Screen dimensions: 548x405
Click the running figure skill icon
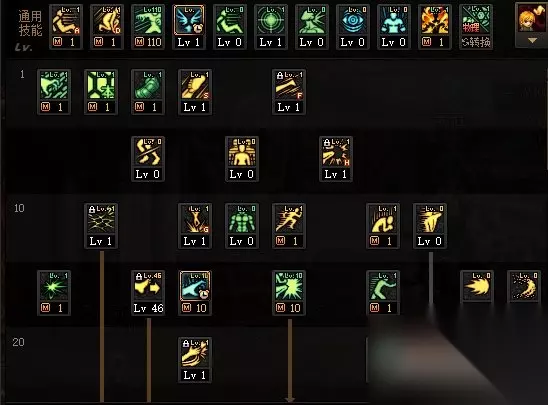click(x=289, y=226)
